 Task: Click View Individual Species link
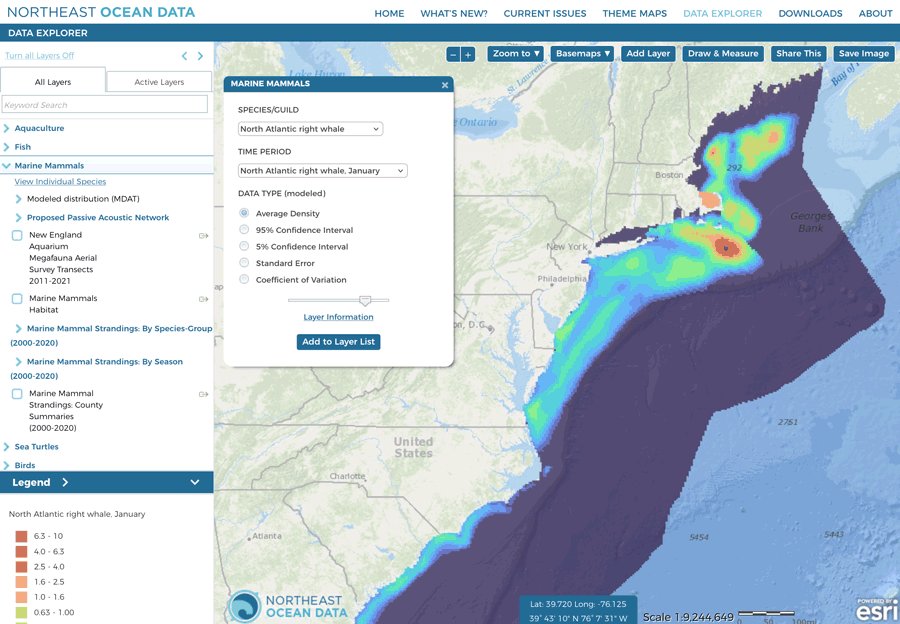pos(60,181)
